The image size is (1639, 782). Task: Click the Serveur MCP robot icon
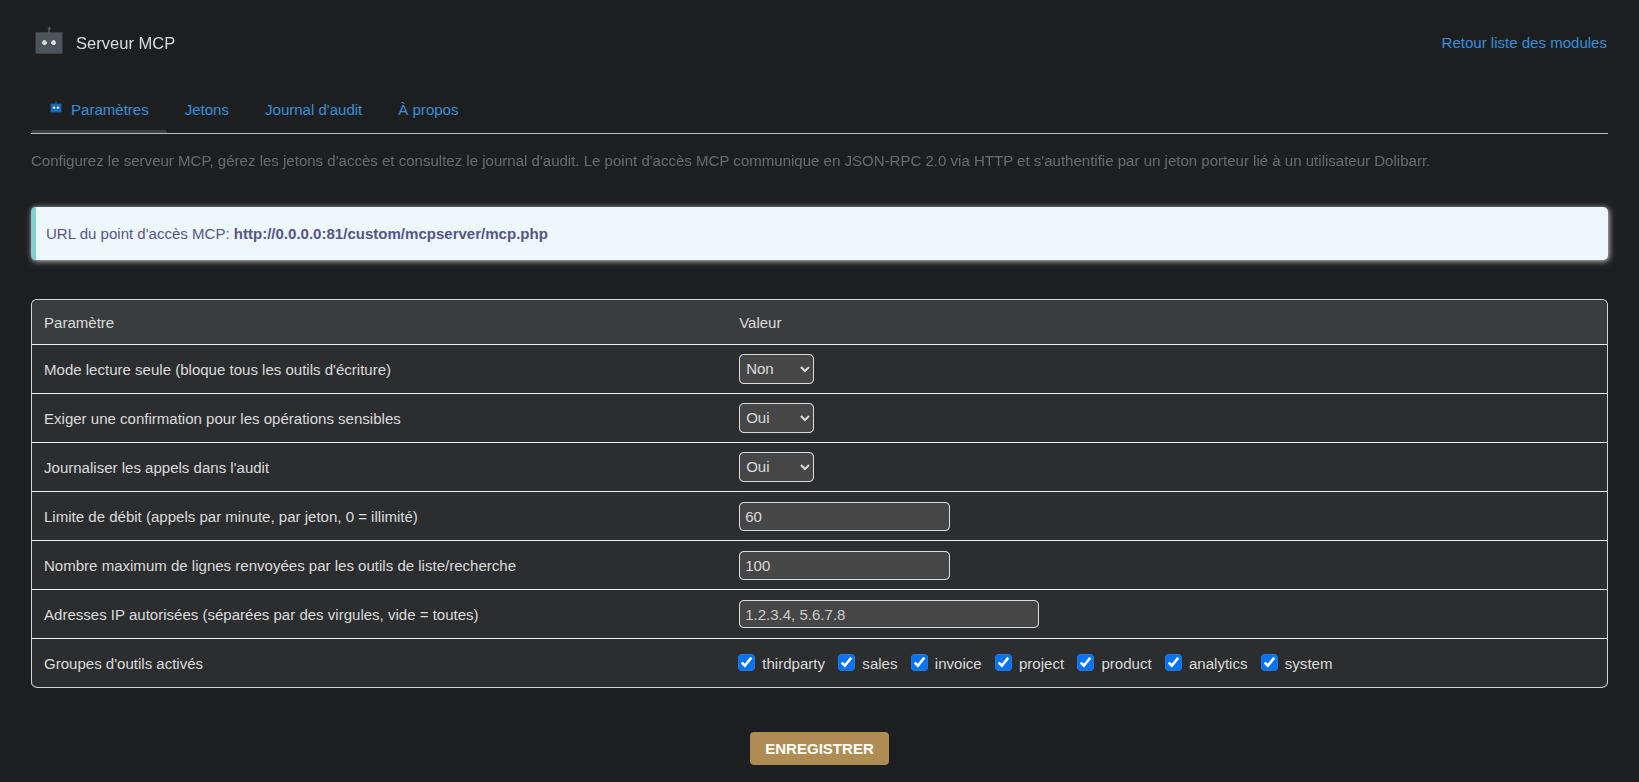click(49, 41)
